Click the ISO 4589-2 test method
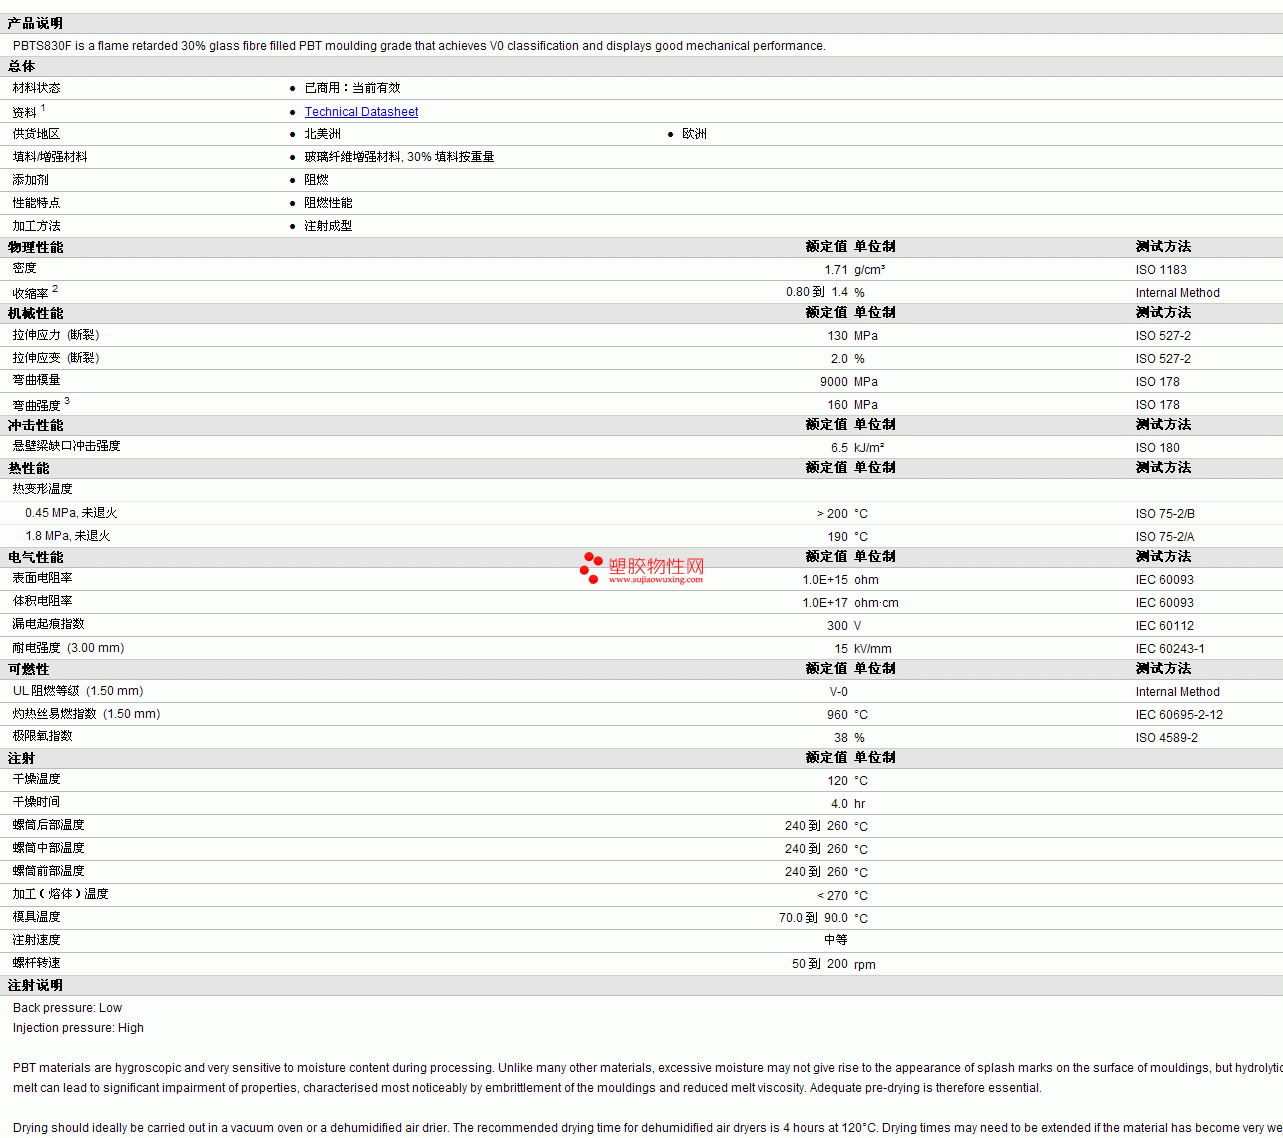Screen dimensions: 1283x1138 1166,738
